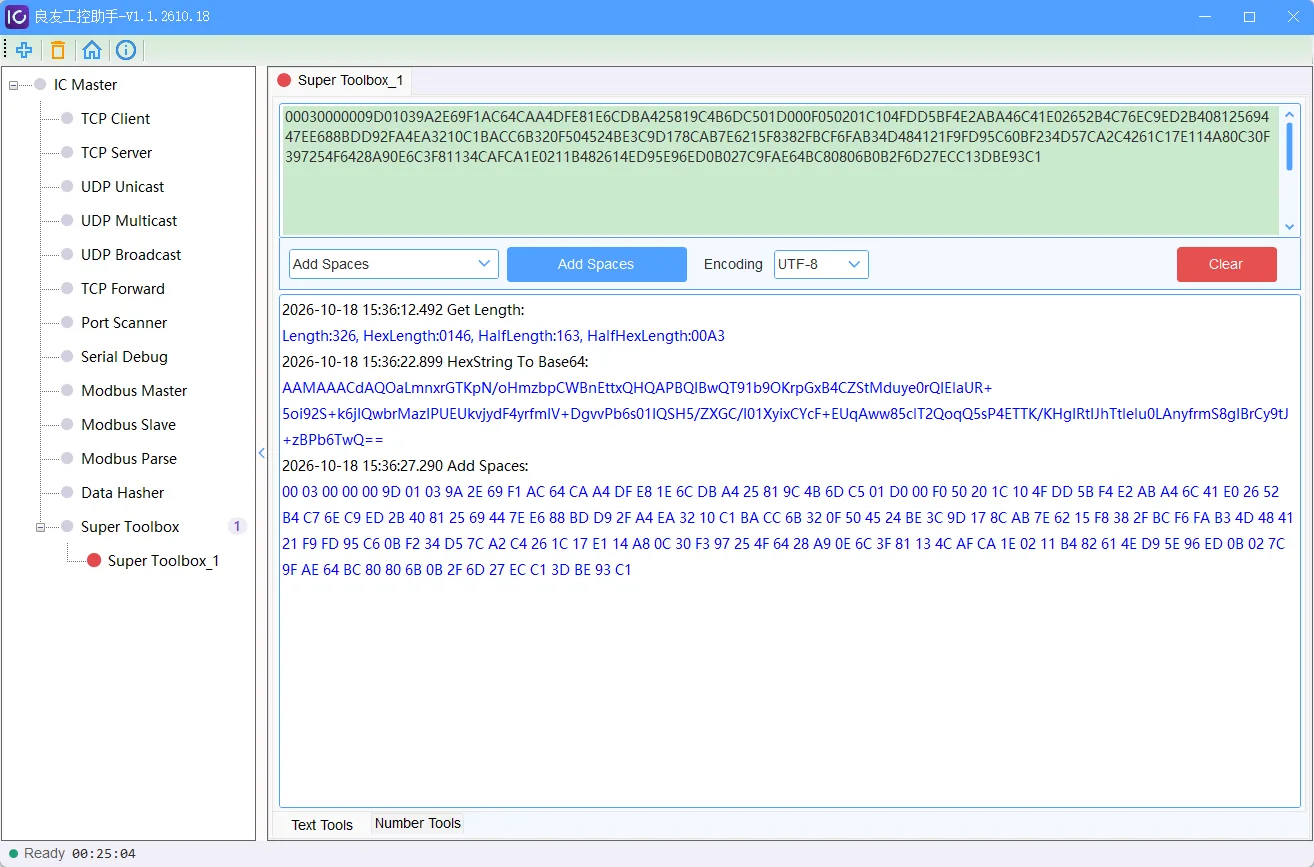This screenshot has height=867, width=1314.
Task: Click the Super Toolbox count badge 1
Action: (237, 526)
